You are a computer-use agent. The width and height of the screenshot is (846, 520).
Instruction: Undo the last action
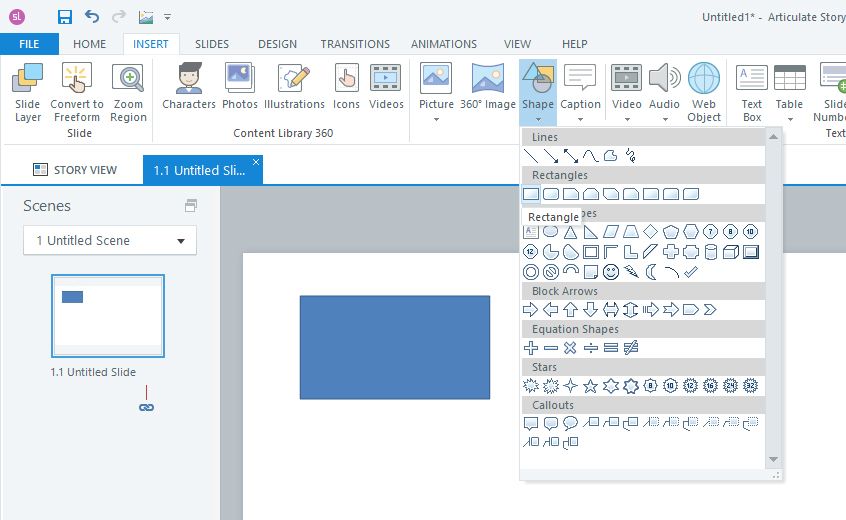tap(92, 17)
